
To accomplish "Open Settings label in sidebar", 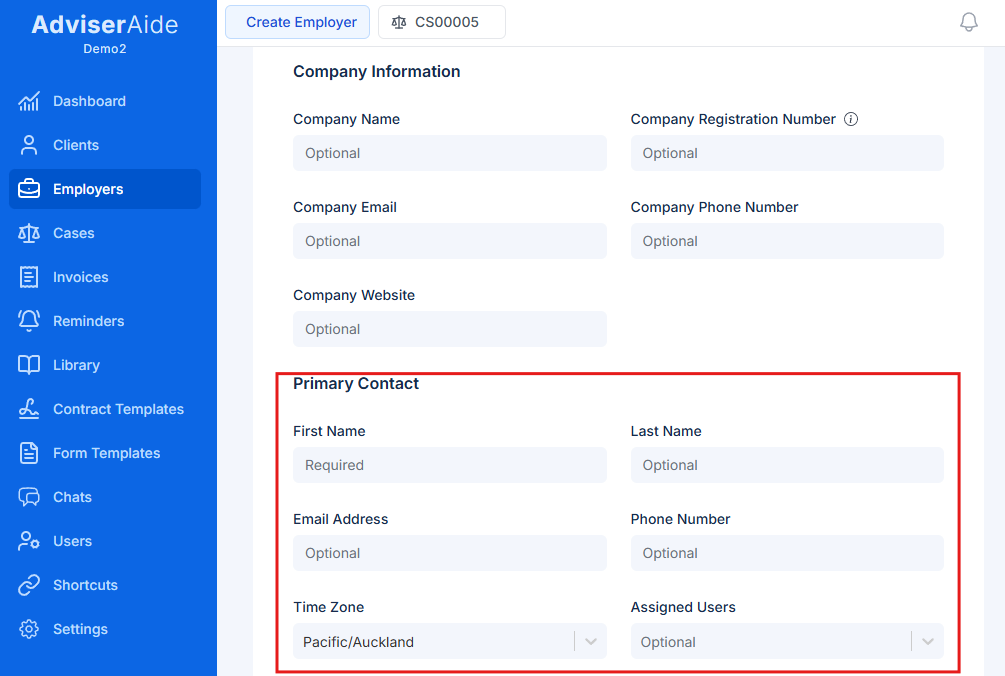I will [x=80, y=629].
